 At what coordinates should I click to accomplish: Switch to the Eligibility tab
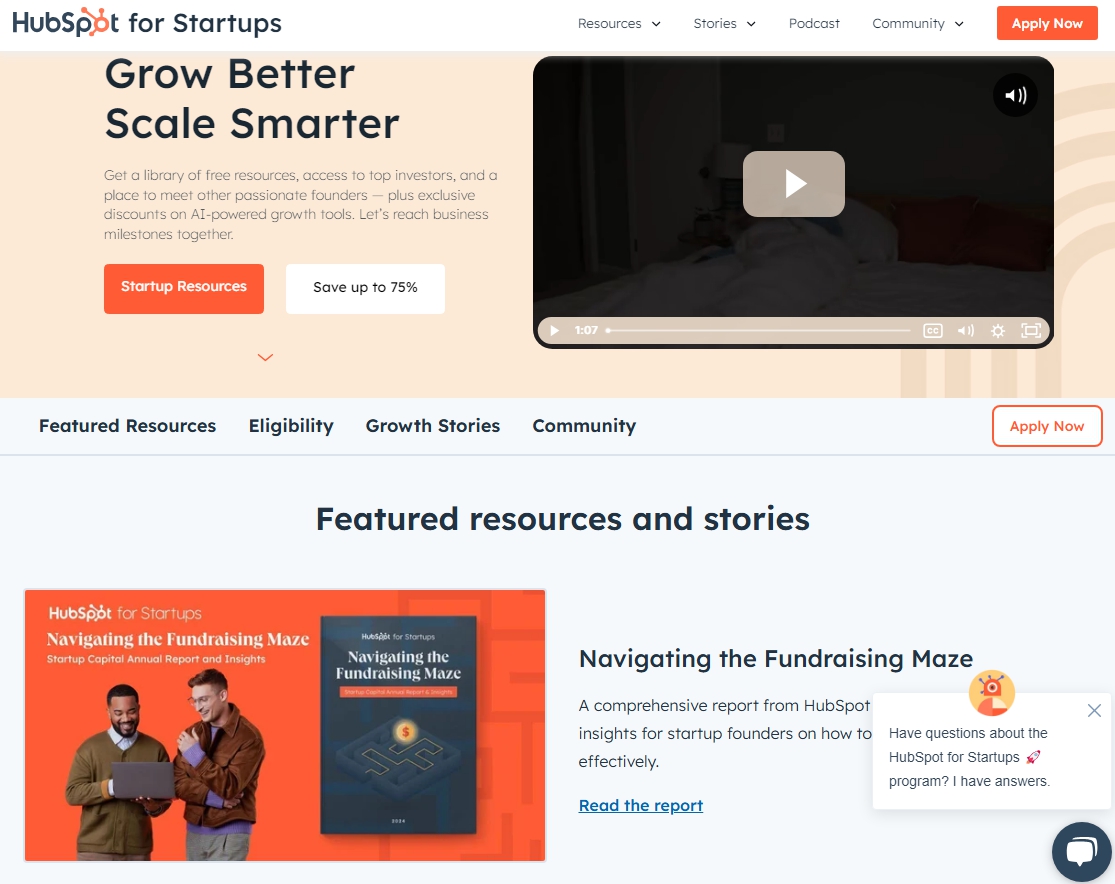coord(291,426)
